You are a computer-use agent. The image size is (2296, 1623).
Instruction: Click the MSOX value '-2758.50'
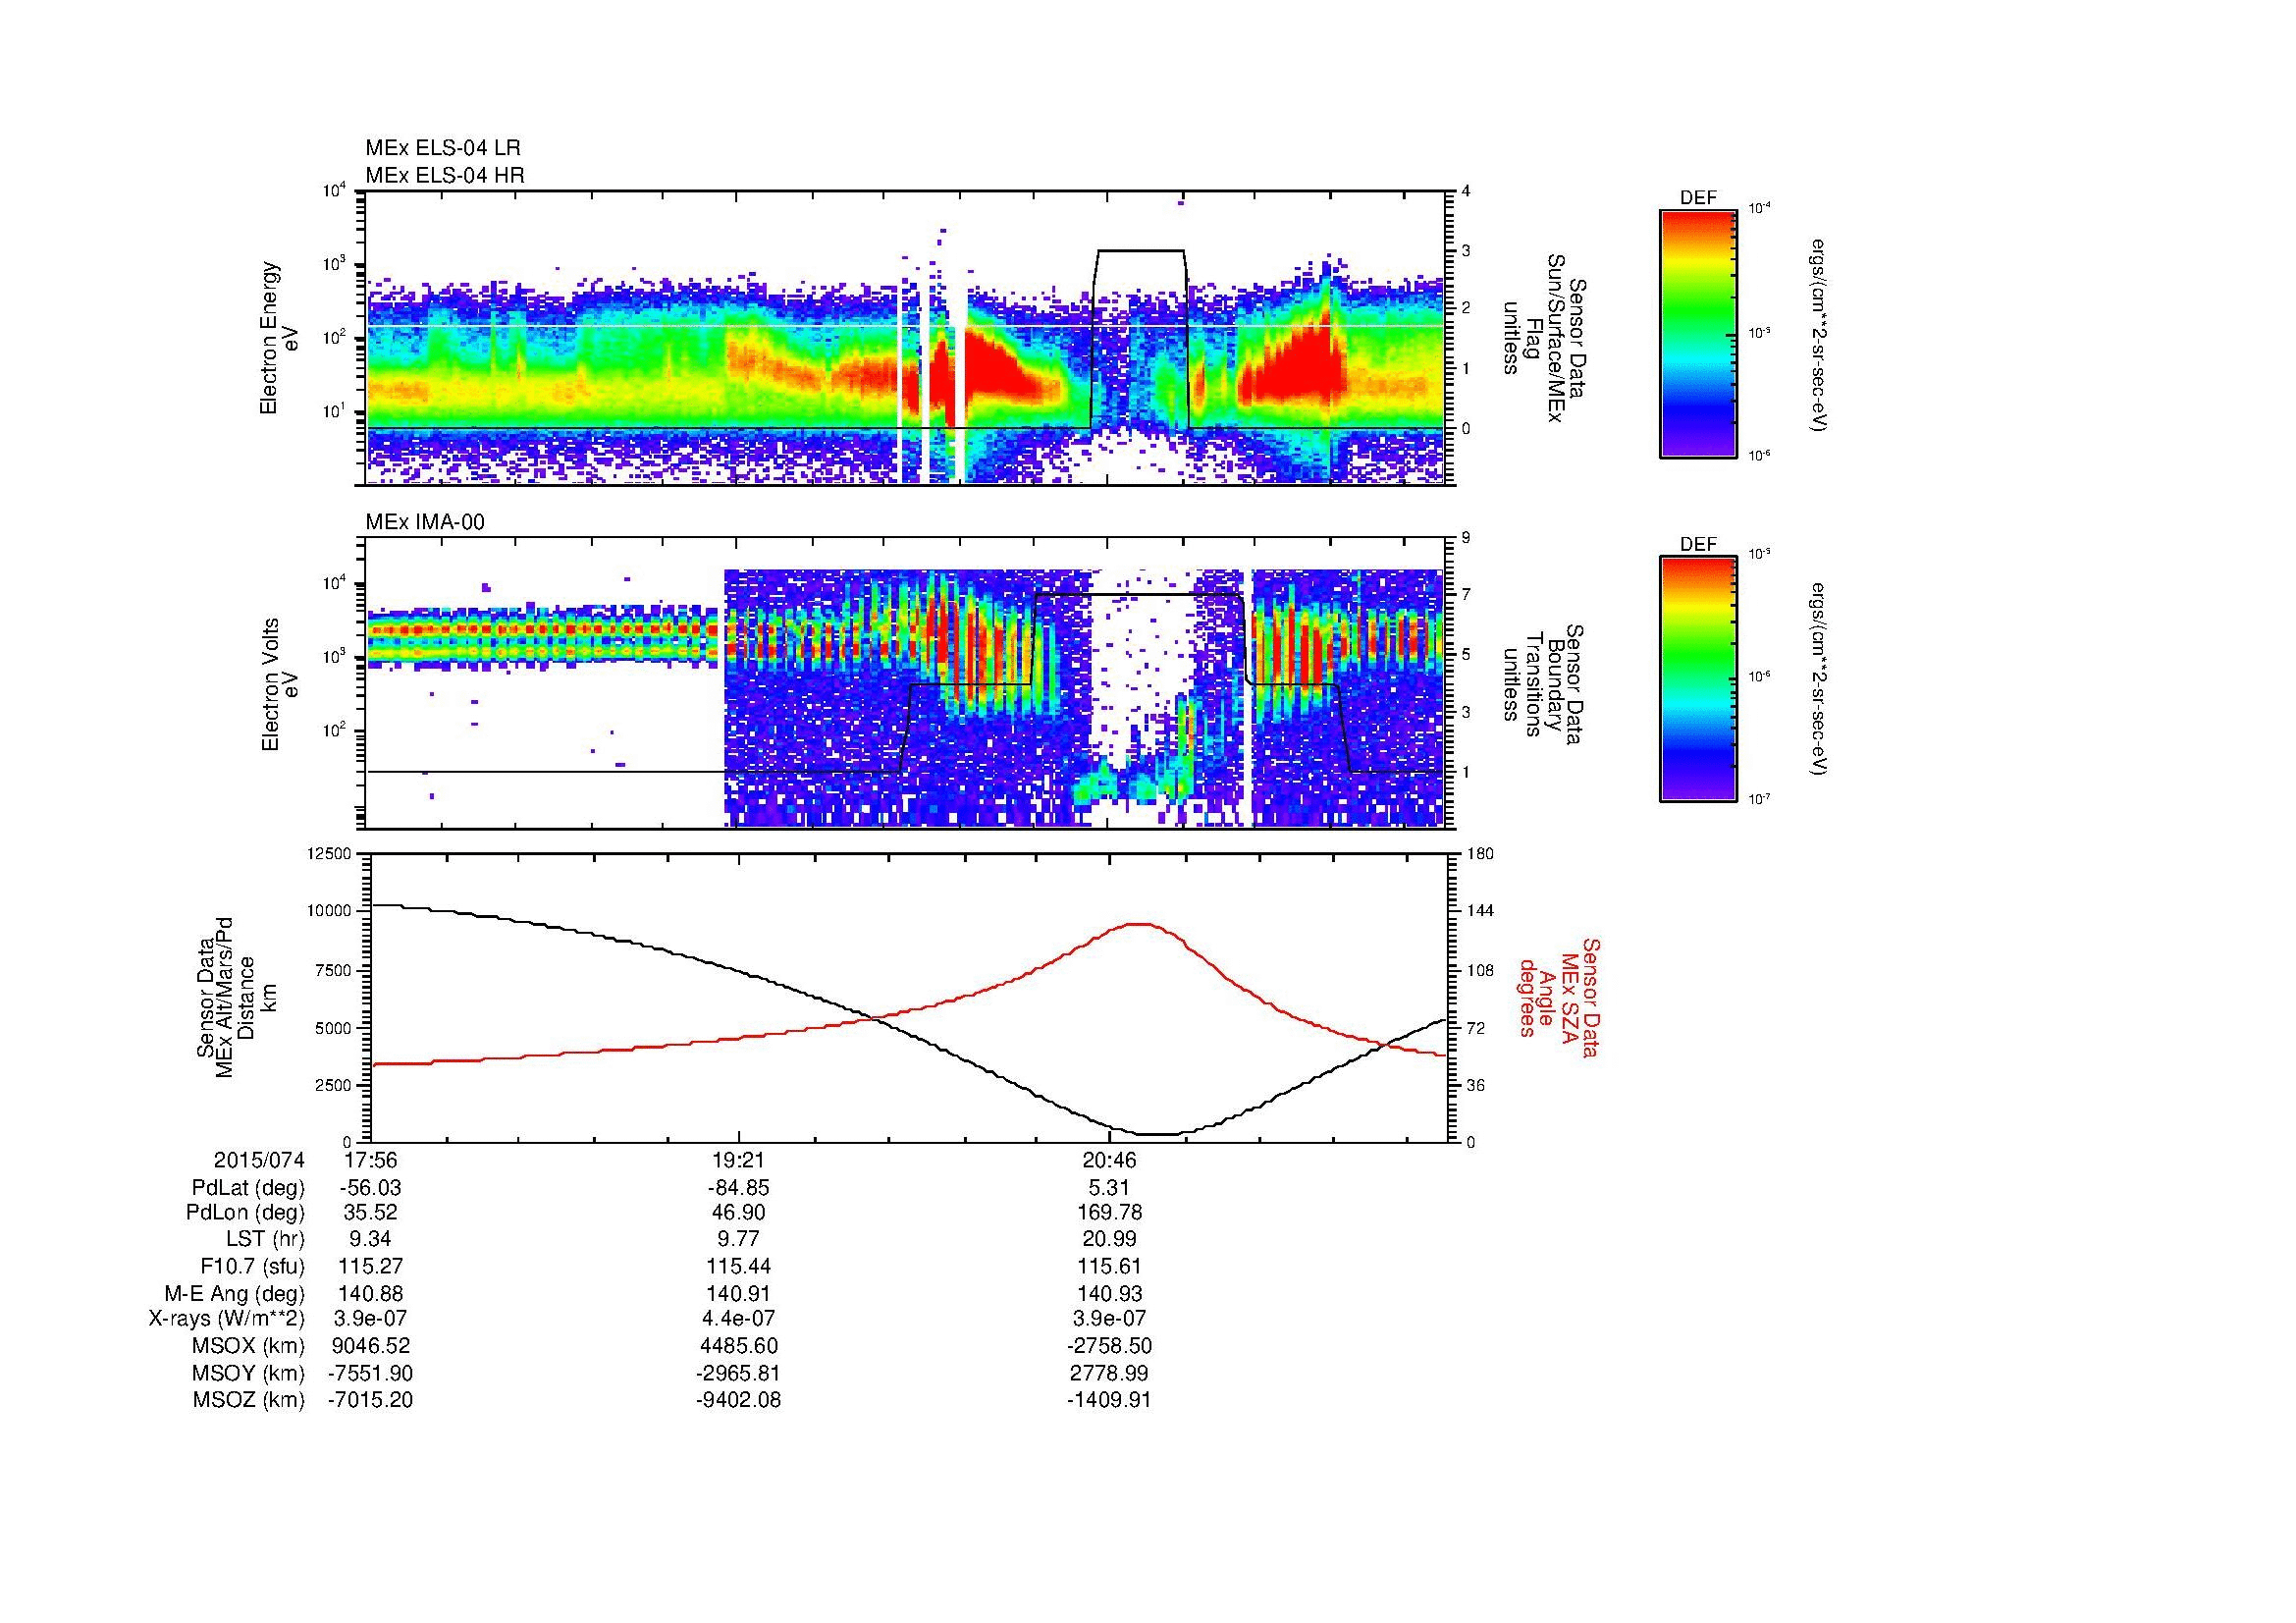coord(1109,1346)
